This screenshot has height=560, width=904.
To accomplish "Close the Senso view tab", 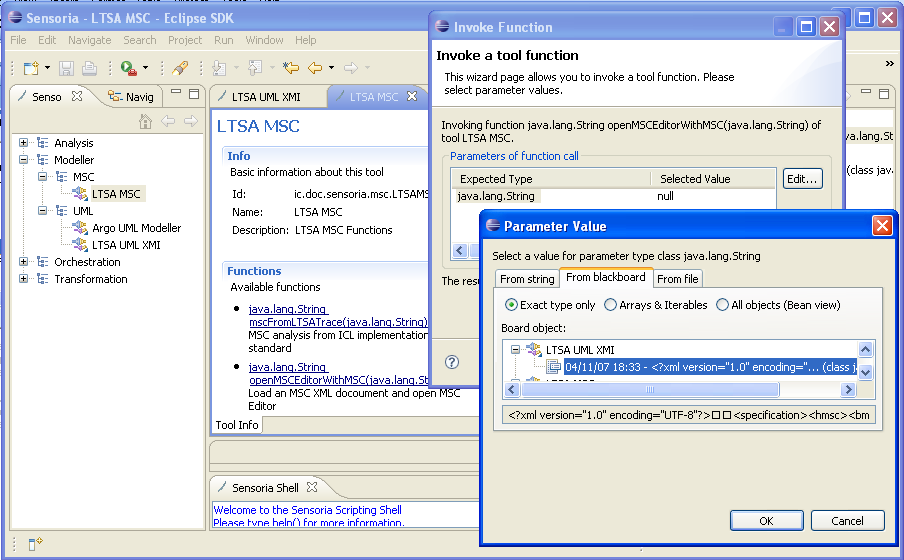I will [x=77, y=96].
